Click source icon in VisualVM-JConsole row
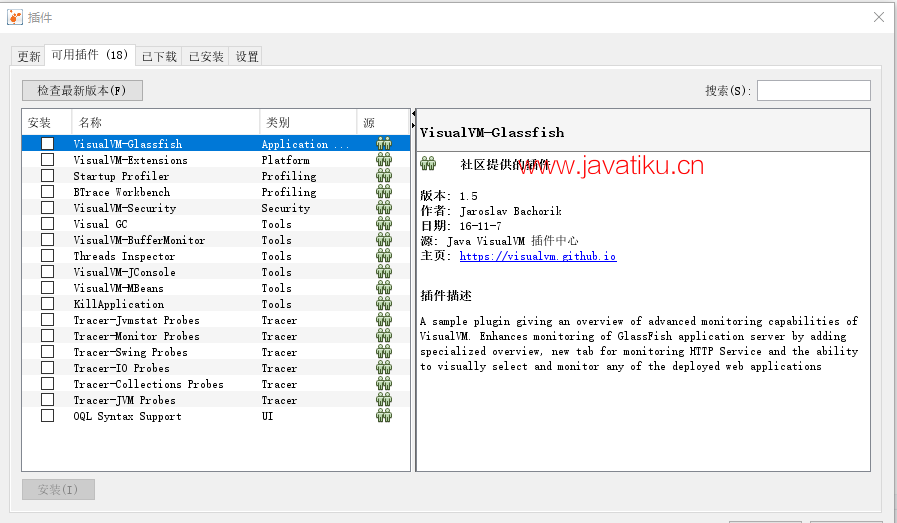The image size is (897, 523). [384, 272]
